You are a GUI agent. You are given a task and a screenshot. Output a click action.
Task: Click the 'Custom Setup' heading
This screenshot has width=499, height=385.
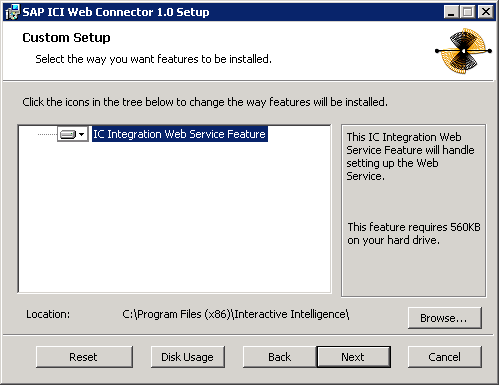(66, 38)
